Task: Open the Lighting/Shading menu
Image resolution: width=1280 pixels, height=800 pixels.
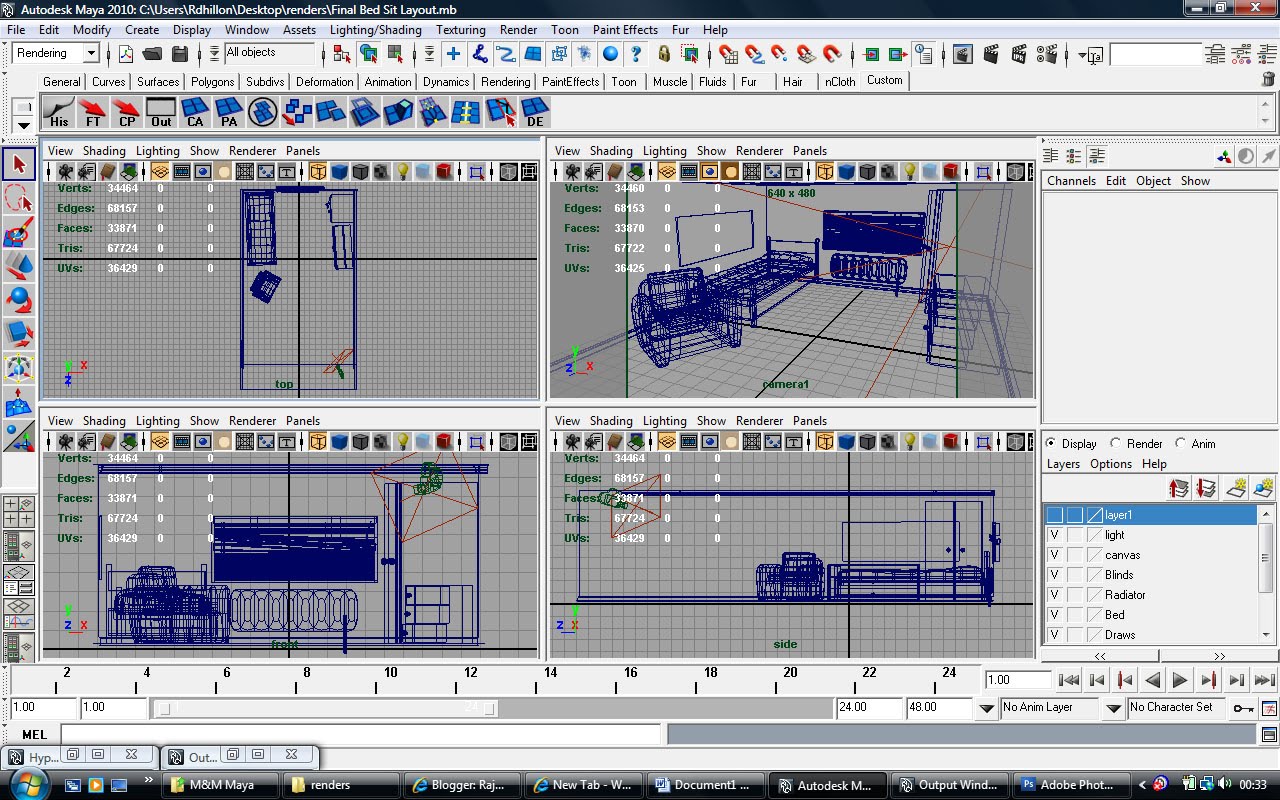Action: [x=376, y=30]
